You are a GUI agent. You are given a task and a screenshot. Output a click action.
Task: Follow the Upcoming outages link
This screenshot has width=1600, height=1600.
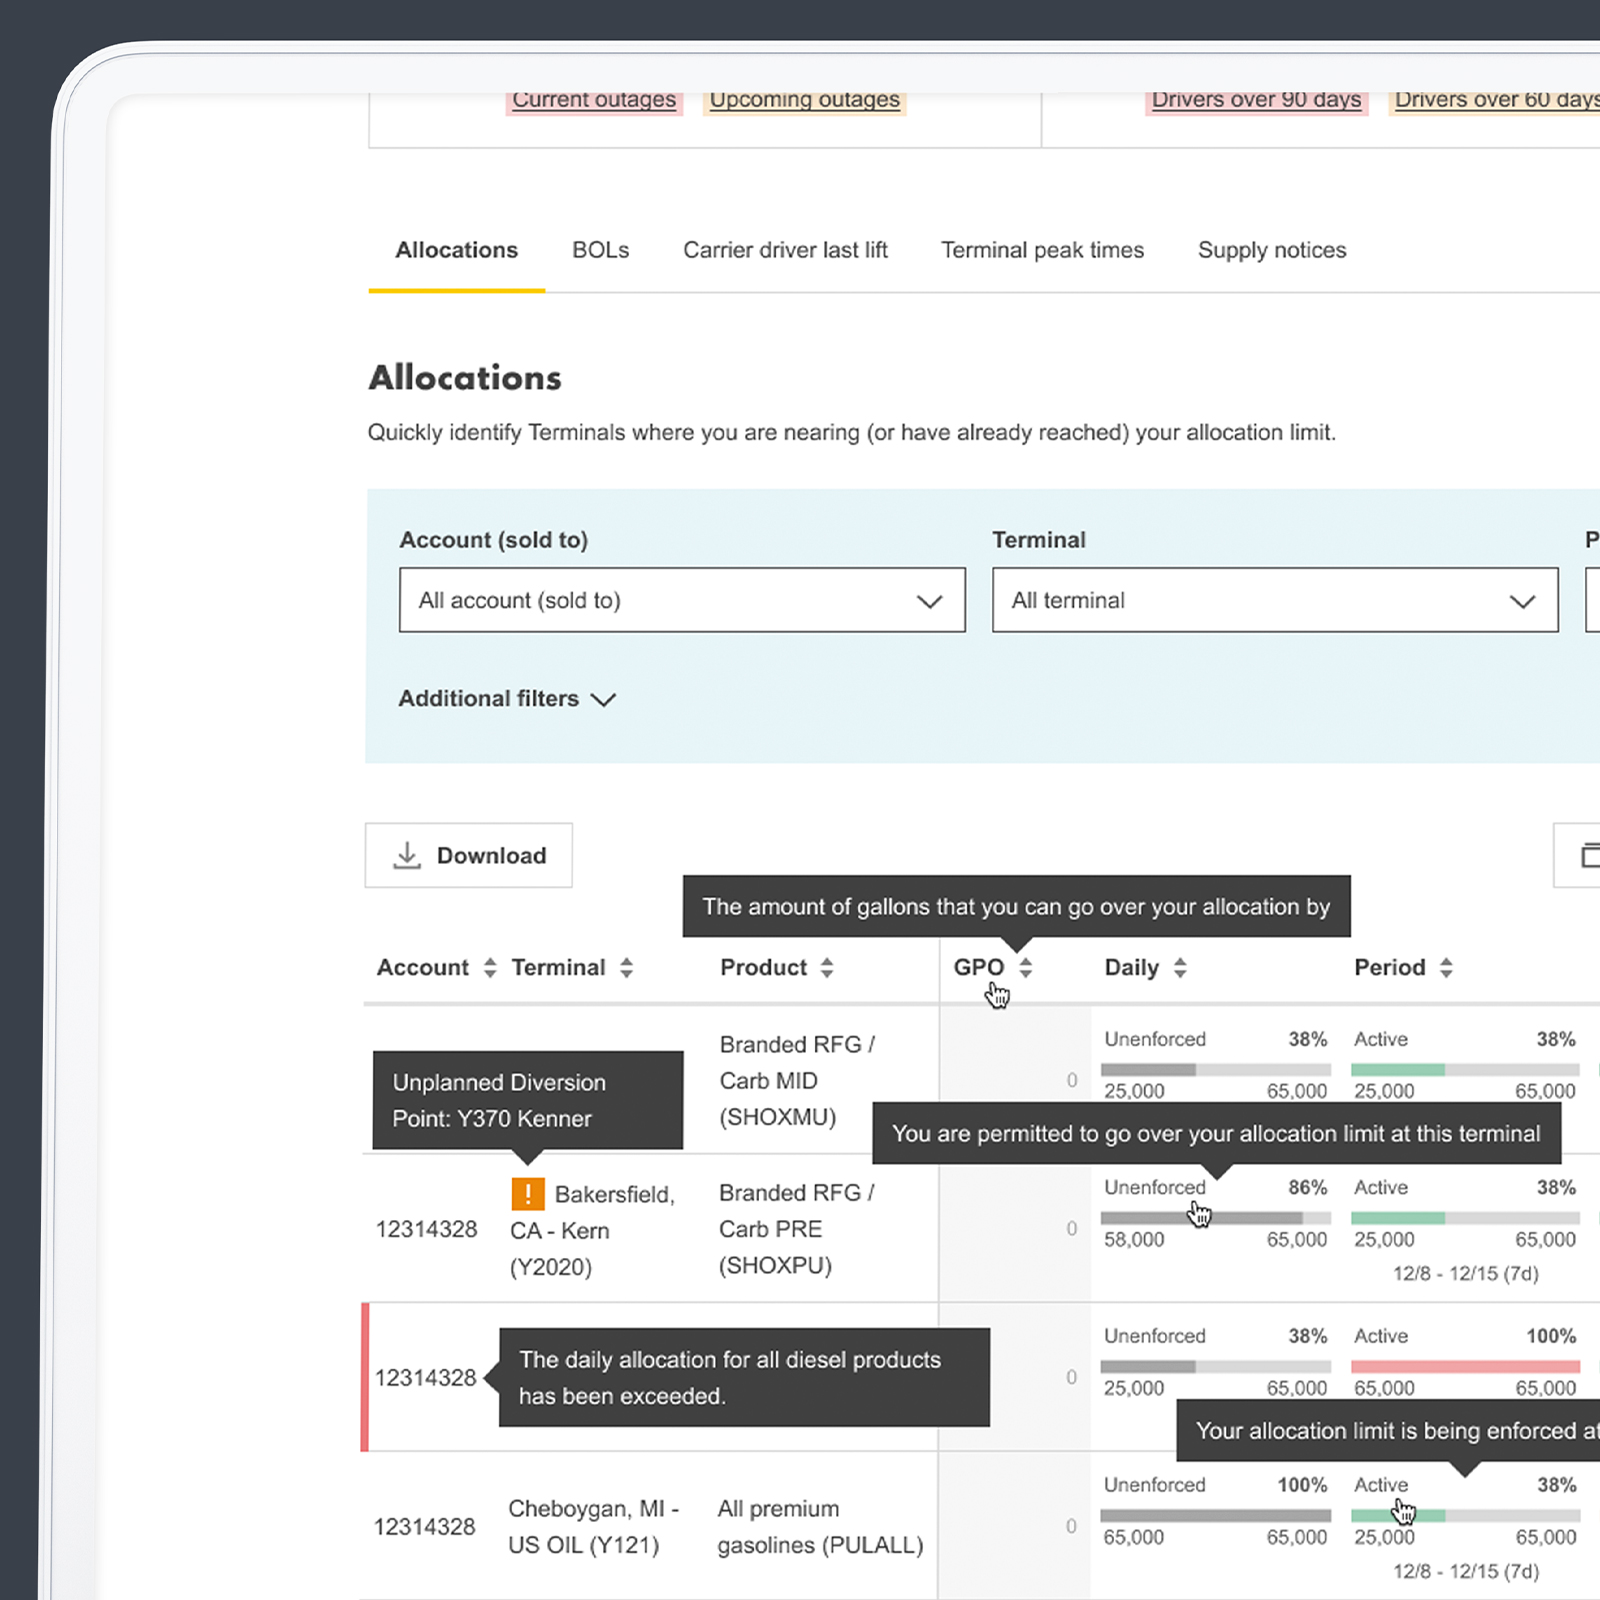click(x=804, y=100)
